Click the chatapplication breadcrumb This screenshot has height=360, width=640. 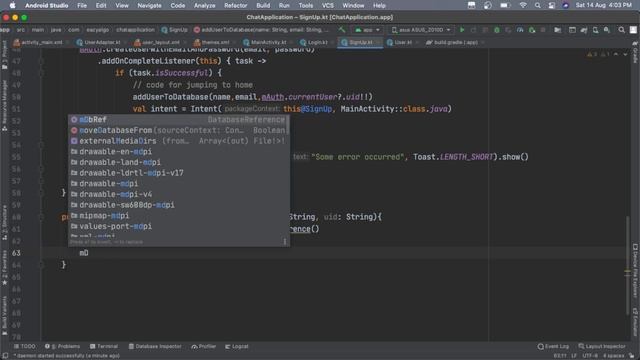point(135,30)
